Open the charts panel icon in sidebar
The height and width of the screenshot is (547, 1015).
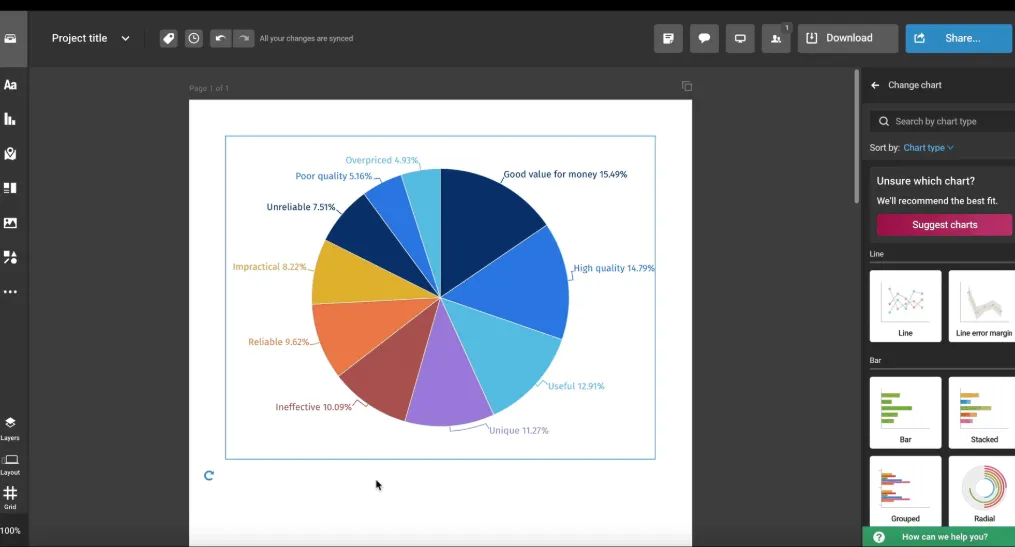(10, 119)
